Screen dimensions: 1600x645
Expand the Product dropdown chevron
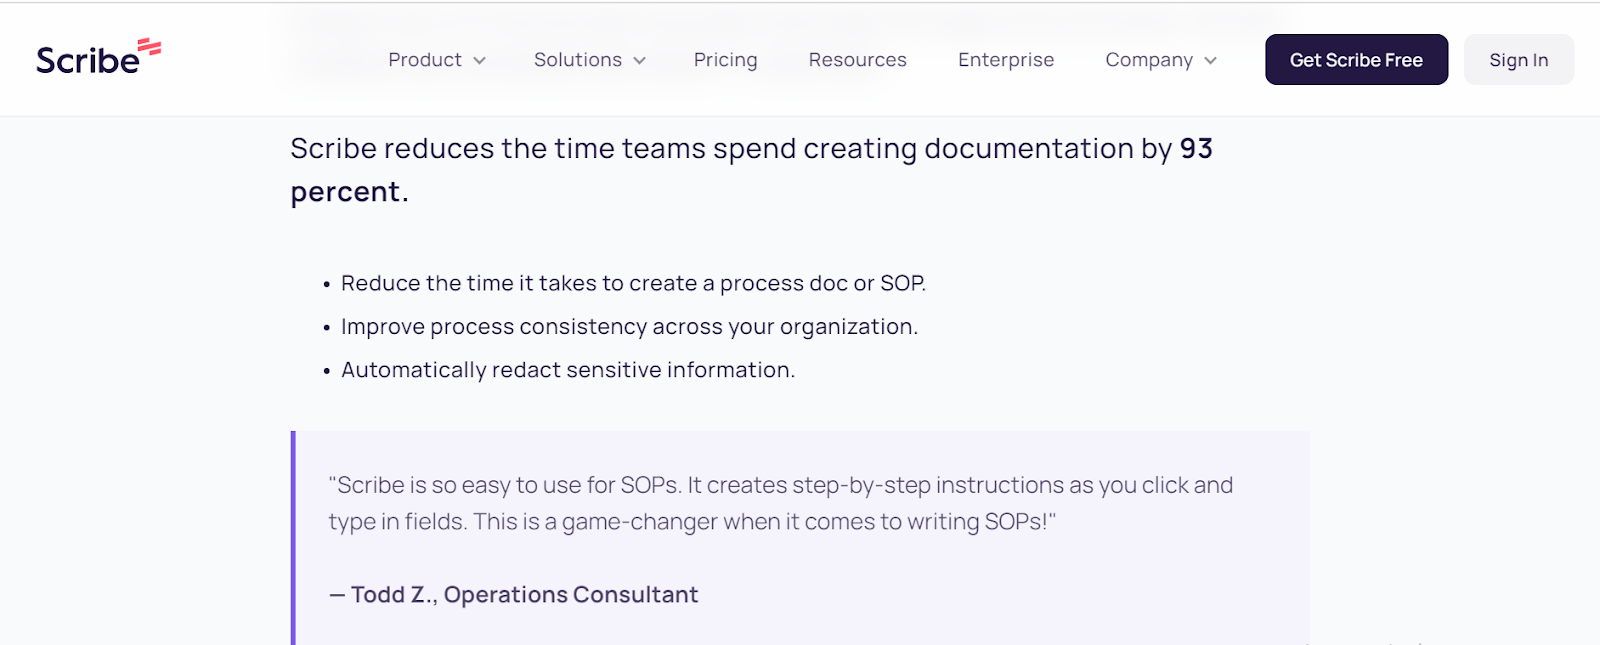(x=479, y=61)
